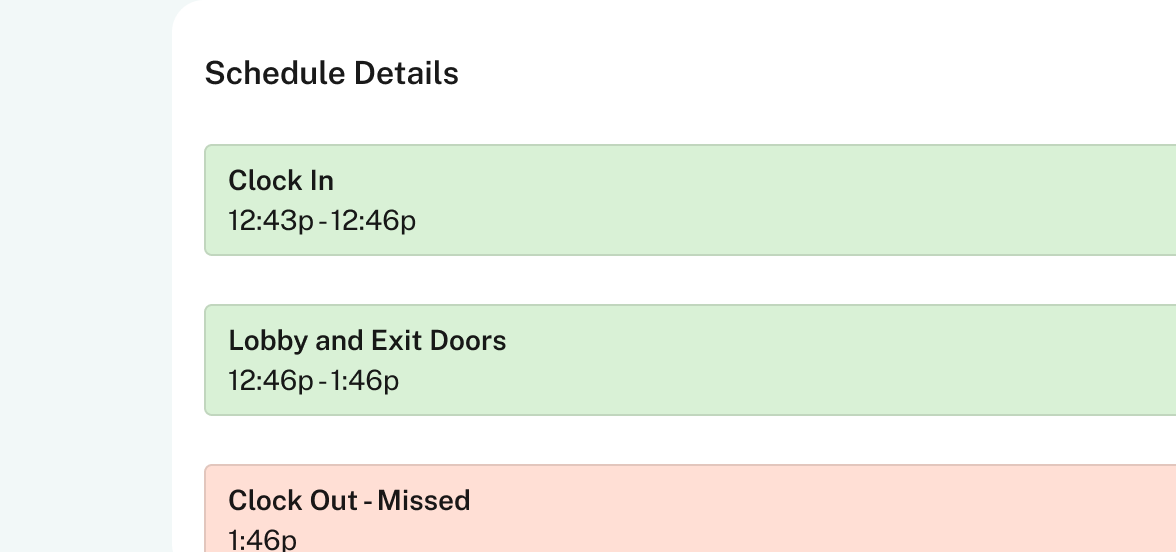Screen dimensions: 1176x552
Task: Click the 12:46p end time in Clock In
Action: pyautogui.click(x=373, y=220)
